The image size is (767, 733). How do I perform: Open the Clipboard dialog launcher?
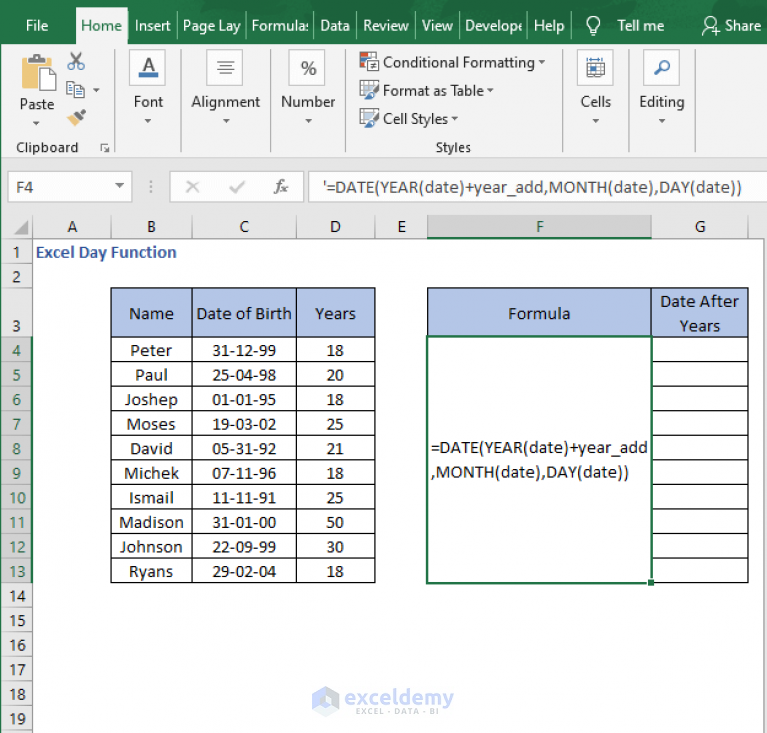pyautogui.click(x=105, y=148)
